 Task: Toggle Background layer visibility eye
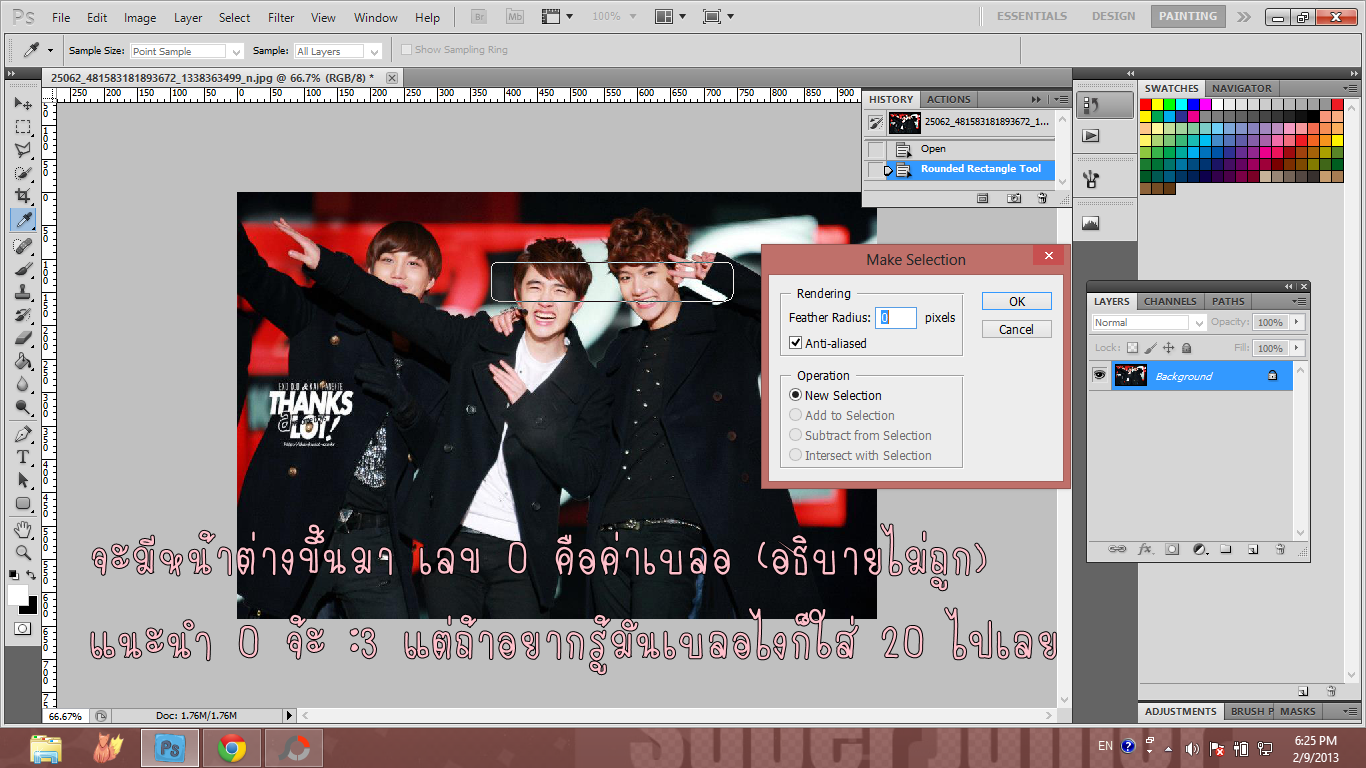pos(1100,375)
